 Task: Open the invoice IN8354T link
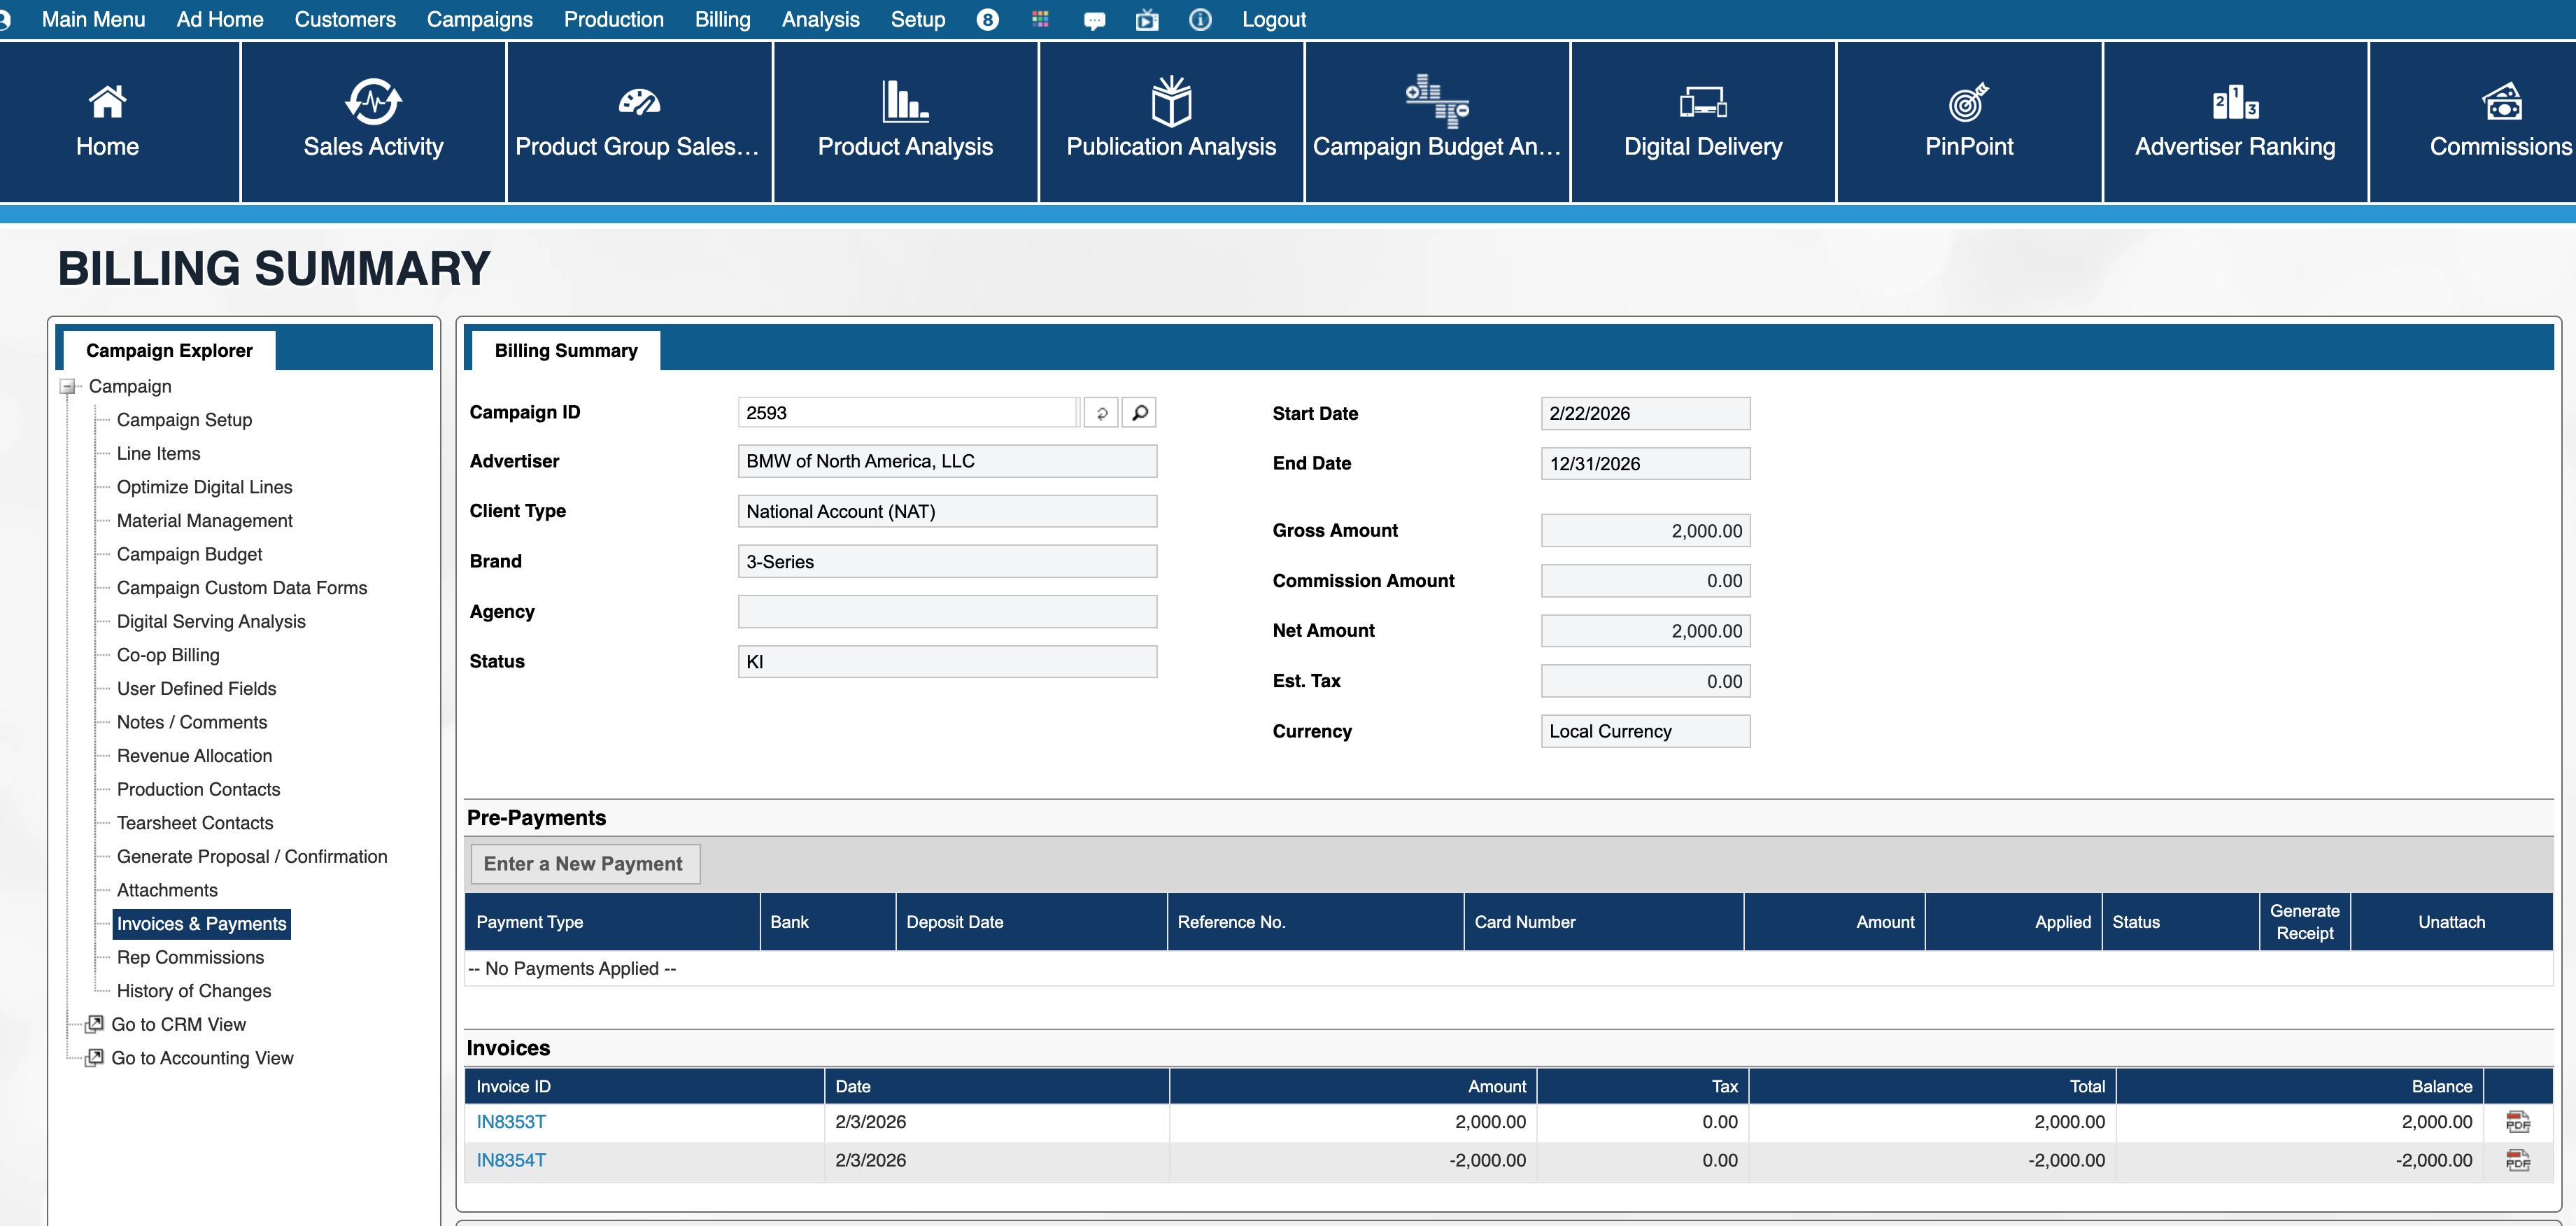pyautogui.click(x=511, y=1160)
